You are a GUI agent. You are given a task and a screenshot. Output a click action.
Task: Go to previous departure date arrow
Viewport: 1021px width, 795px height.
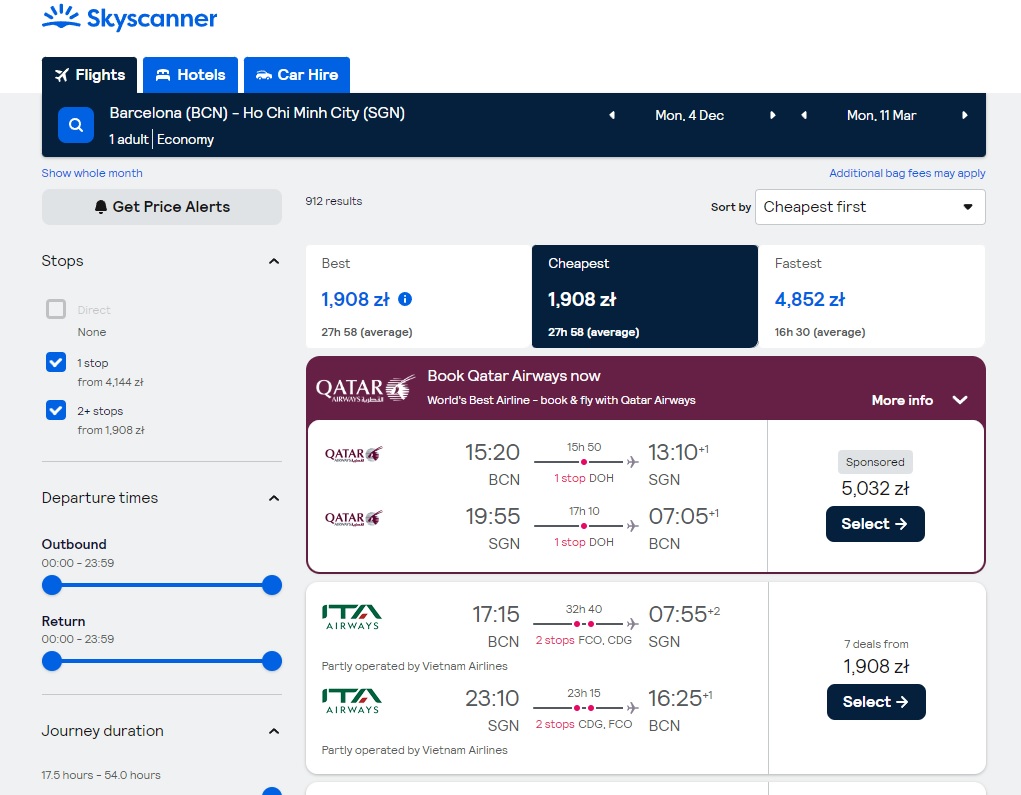611,115
